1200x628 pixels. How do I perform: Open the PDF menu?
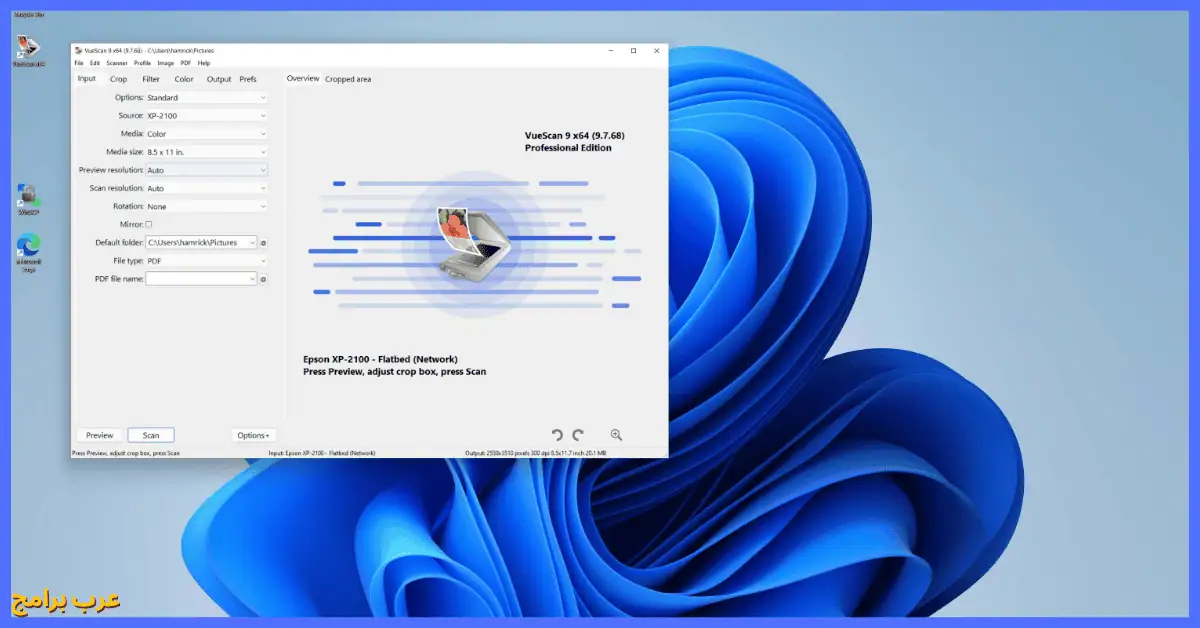point(186,63)
